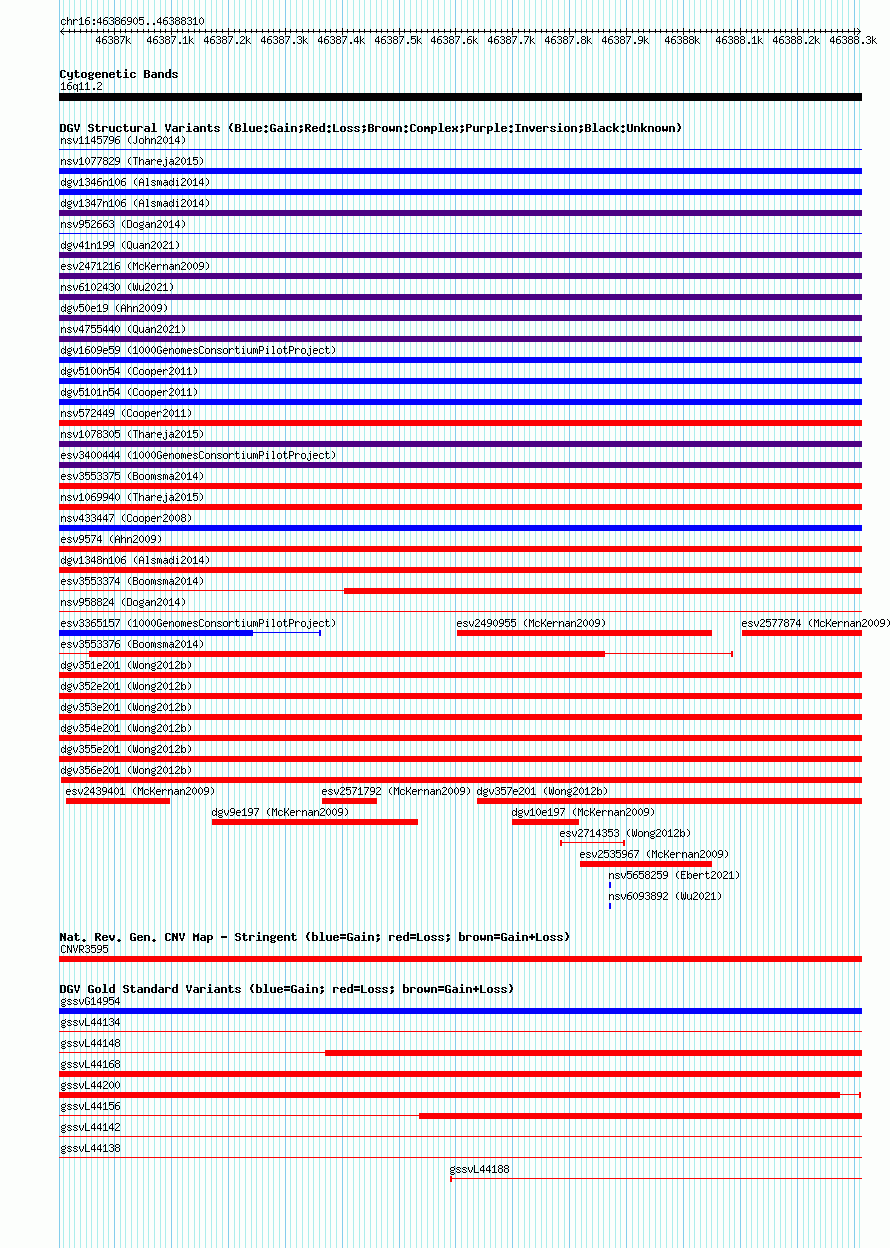
Task: Open dgv1347n106 (Alsmadi2014) variant entry
Action: (135, 204)
